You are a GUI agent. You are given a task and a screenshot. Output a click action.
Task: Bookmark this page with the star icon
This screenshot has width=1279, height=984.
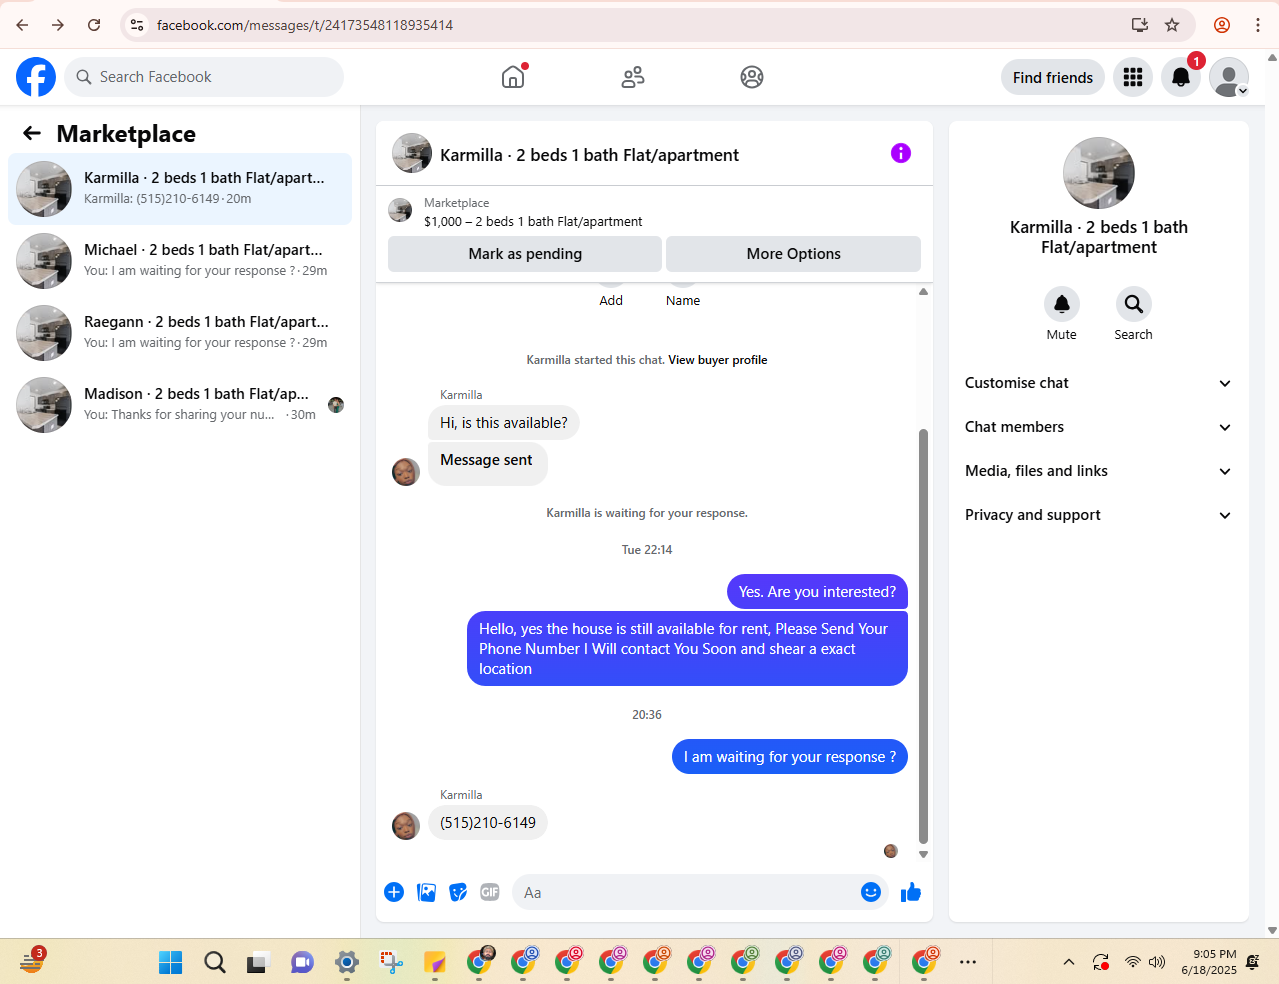coord(1172,25)
